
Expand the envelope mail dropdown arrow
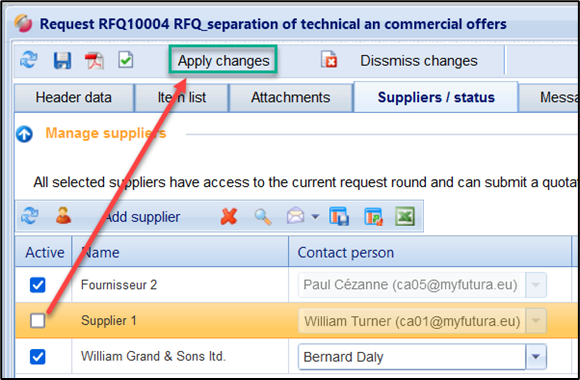point(315,216)
